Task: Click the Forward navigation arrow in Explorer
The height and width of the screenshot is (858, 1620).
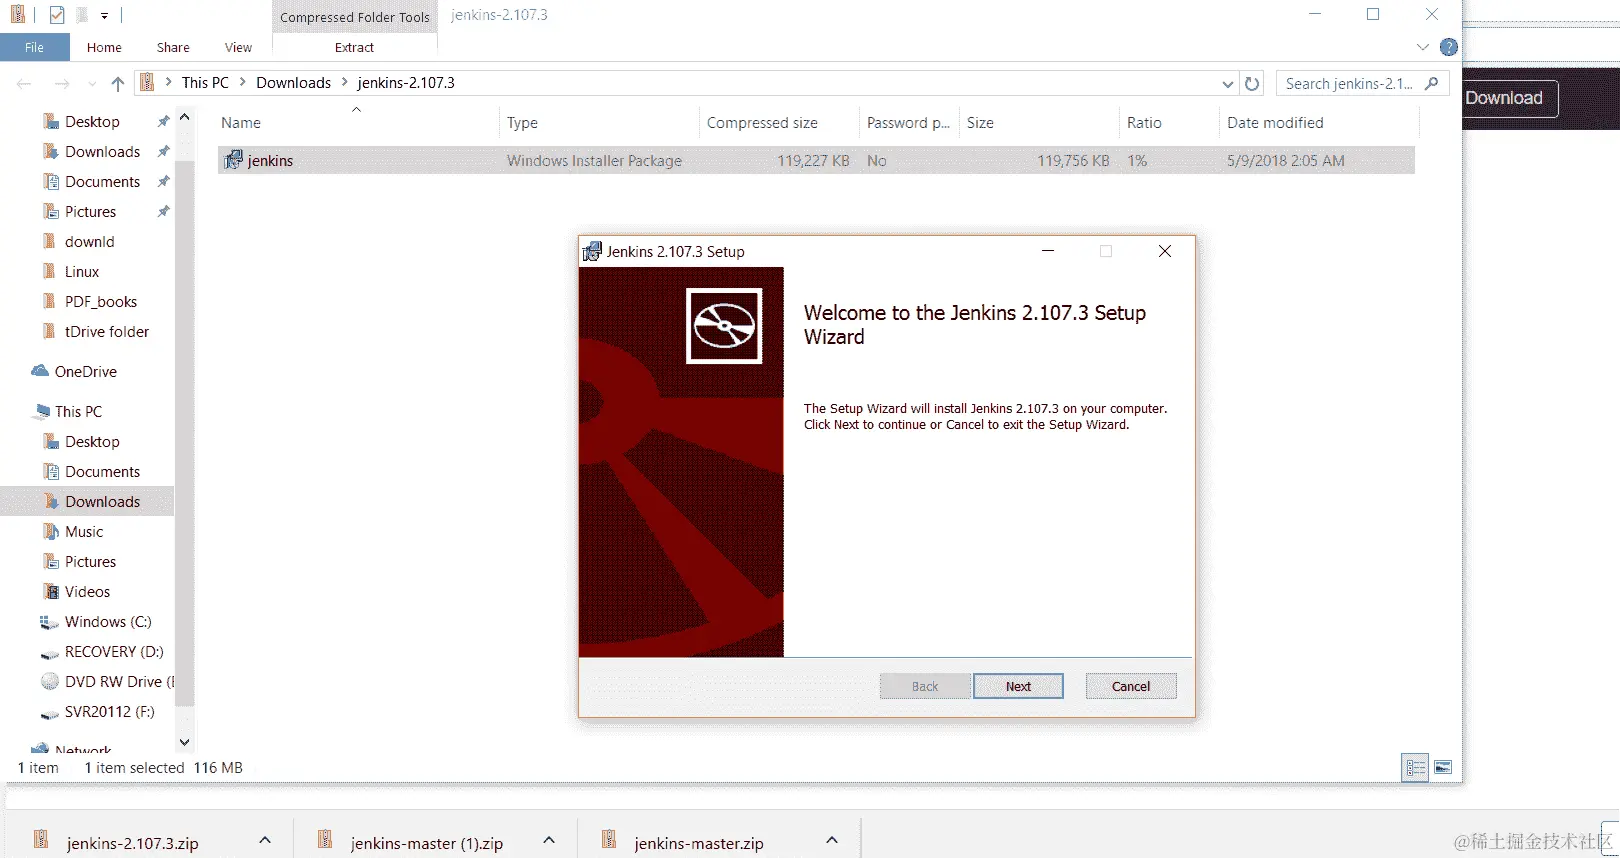Action: 62,84
